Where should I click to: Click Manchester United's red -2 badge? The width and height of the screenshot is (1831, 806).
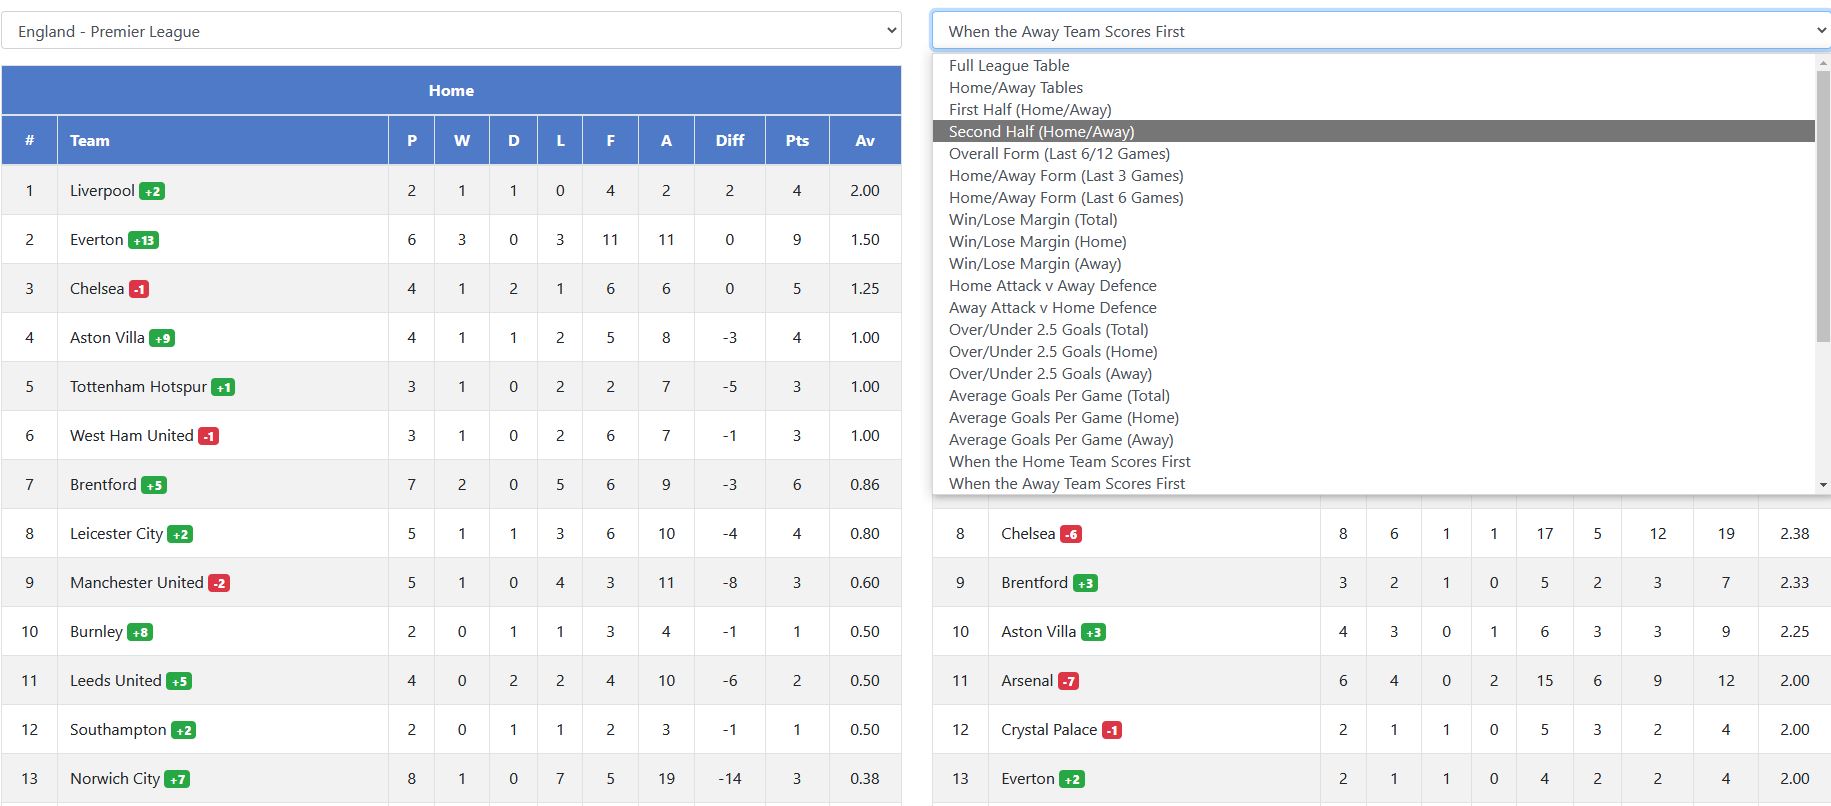tap(220, 582)
